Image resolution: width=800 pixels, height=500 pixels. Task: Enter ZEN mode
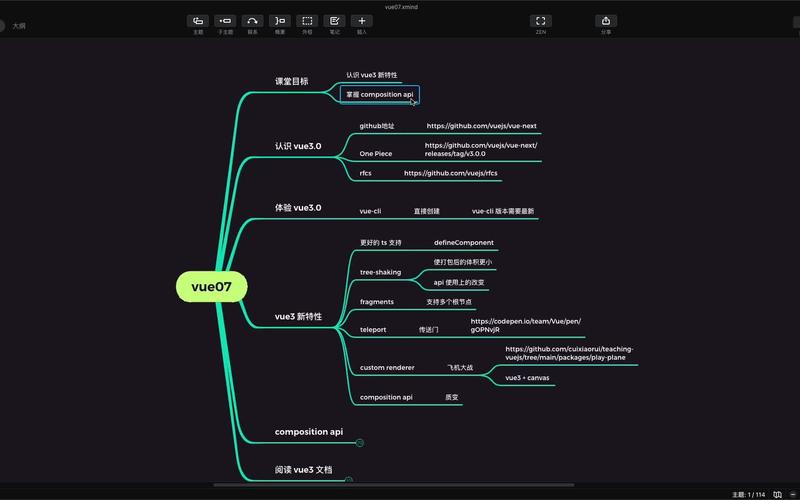(x=541, y=21)
